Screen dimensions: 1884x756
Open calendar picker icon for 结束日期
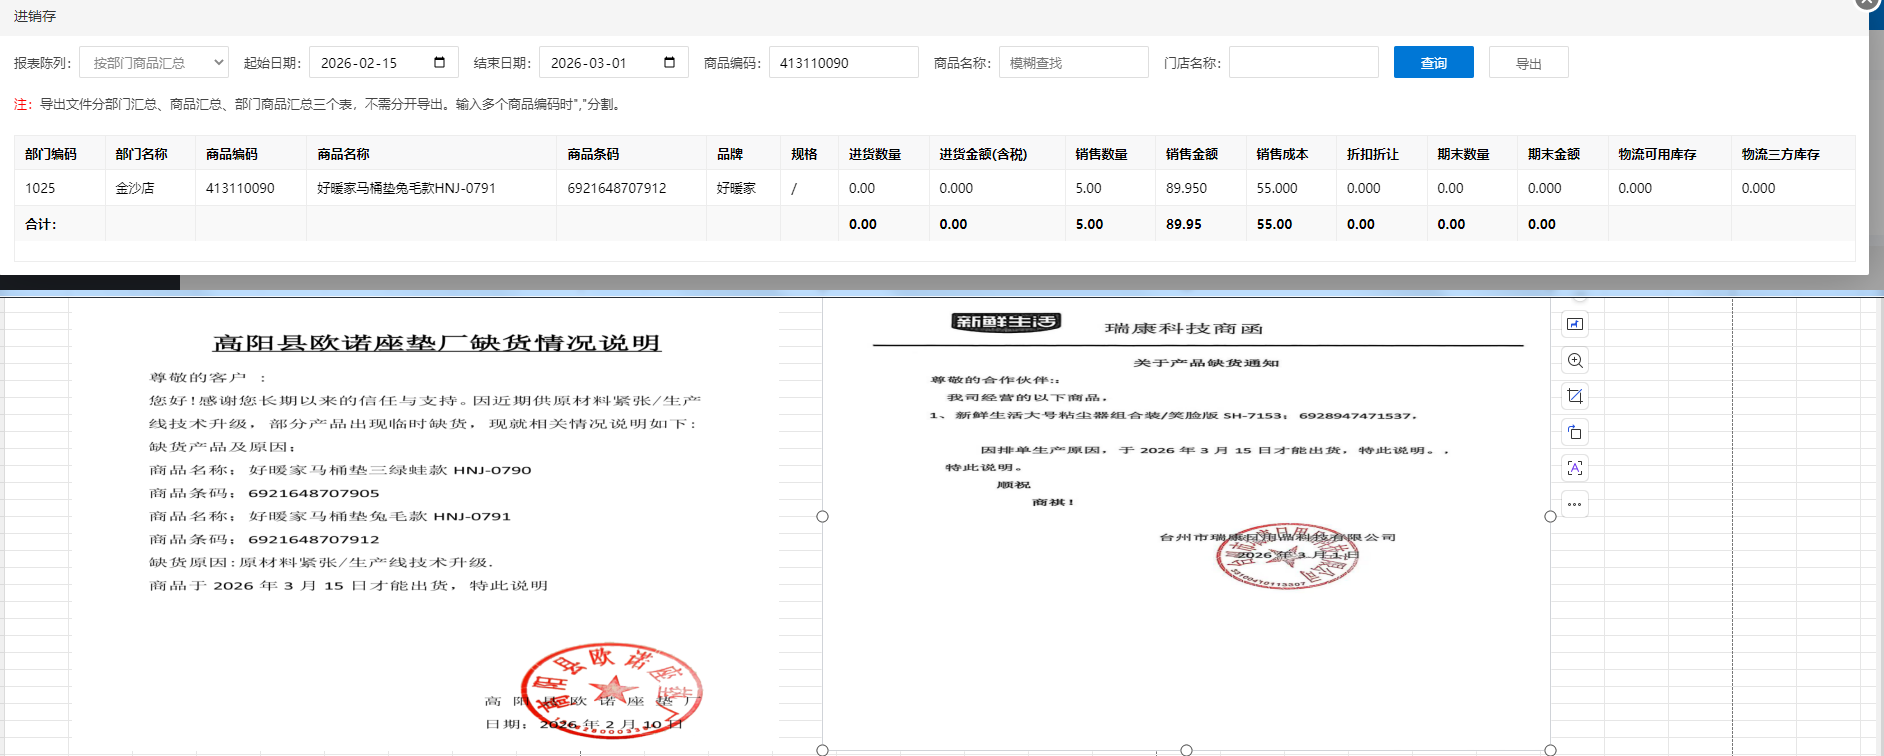[669, 63]
